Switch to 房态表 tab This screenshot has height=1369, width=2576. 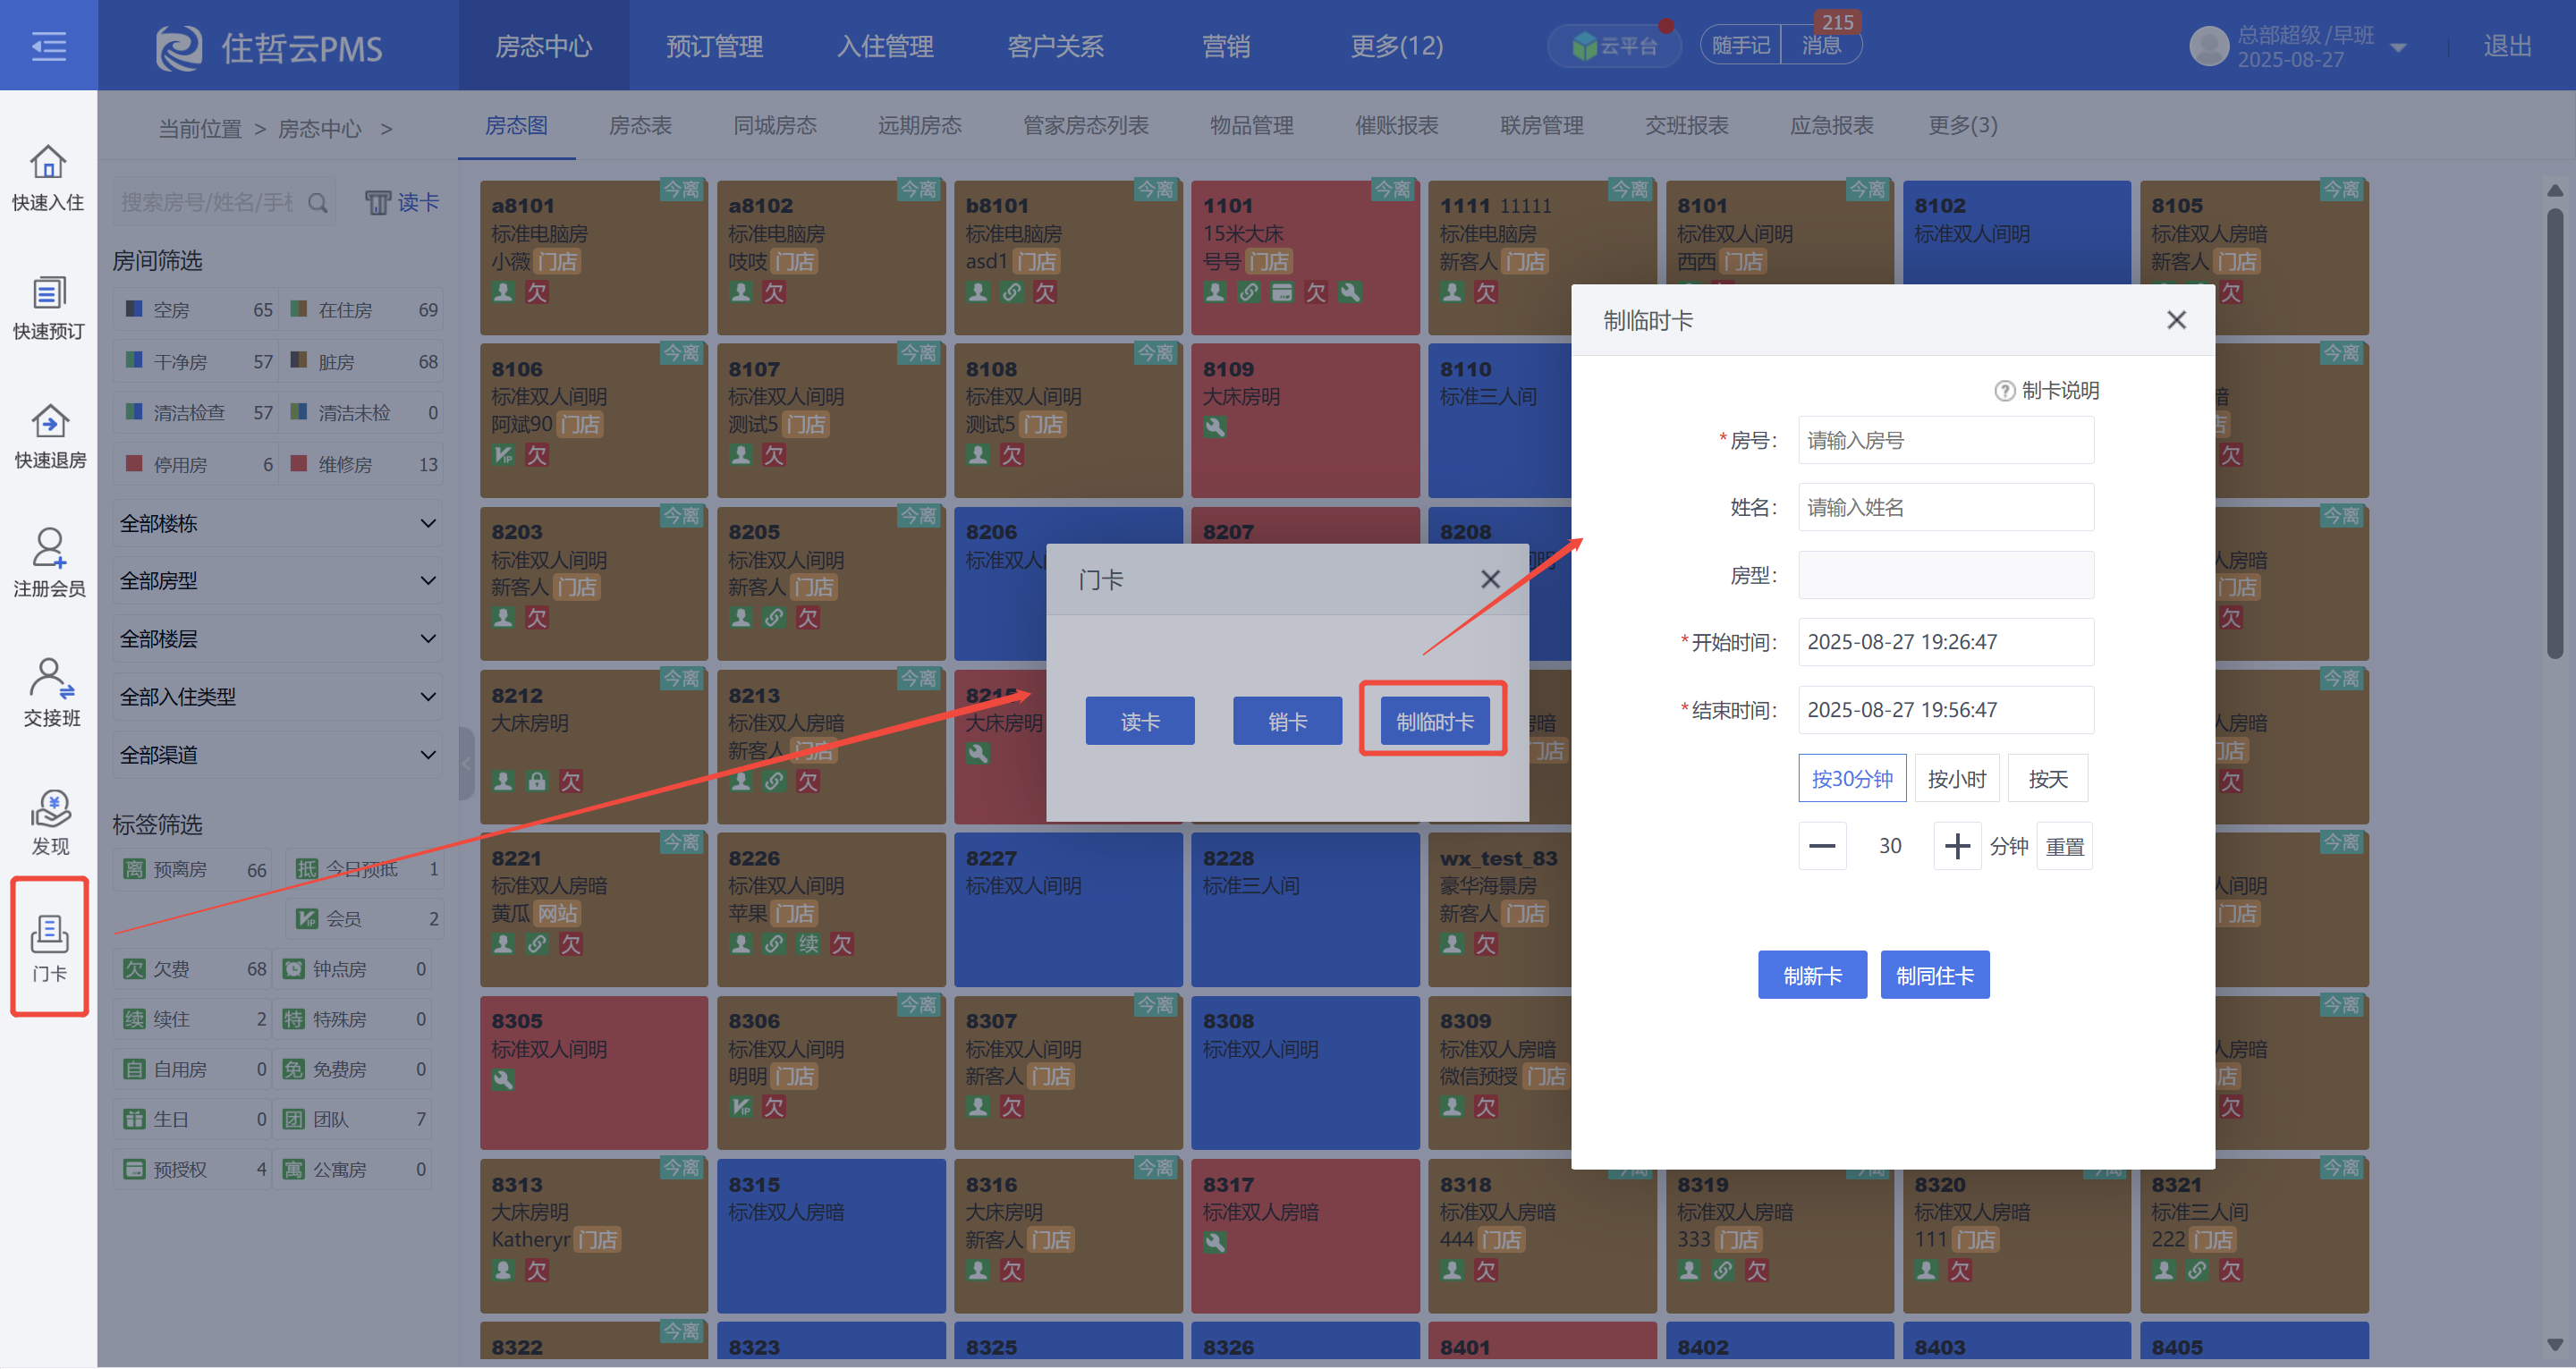(640, 125)
